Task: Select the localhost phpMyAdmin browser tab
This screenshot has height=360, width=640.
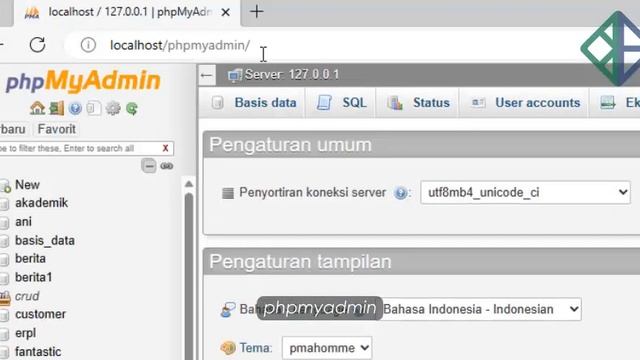Action: tap(127, 12)
